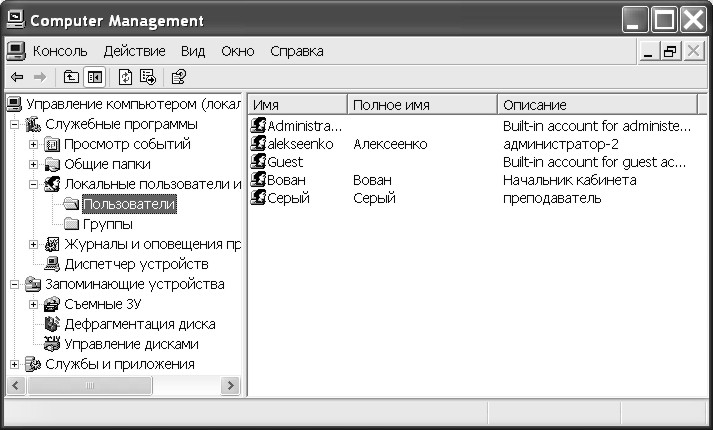Minimize the inner MDI console window
The image size is (713, 430).
(648, 51)
